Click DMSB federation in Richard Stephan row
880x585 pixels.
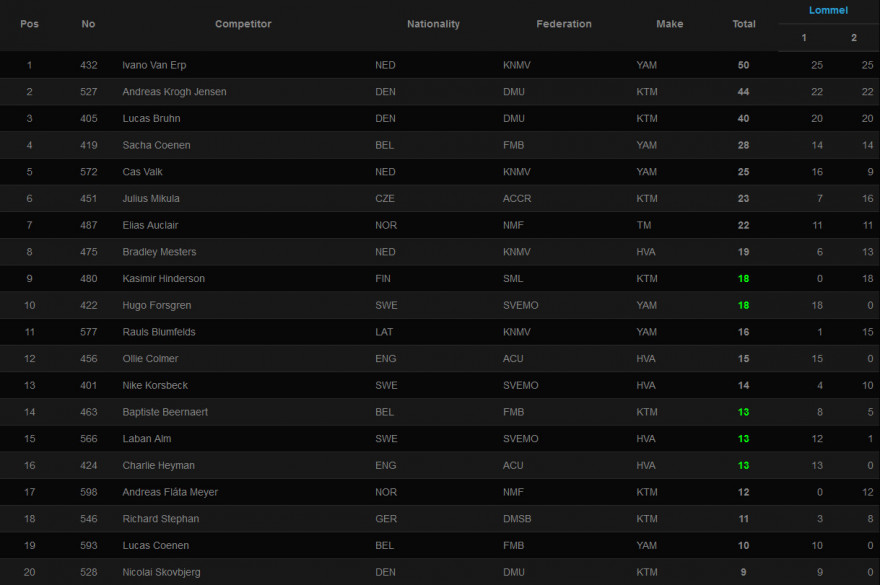(517, 518)
